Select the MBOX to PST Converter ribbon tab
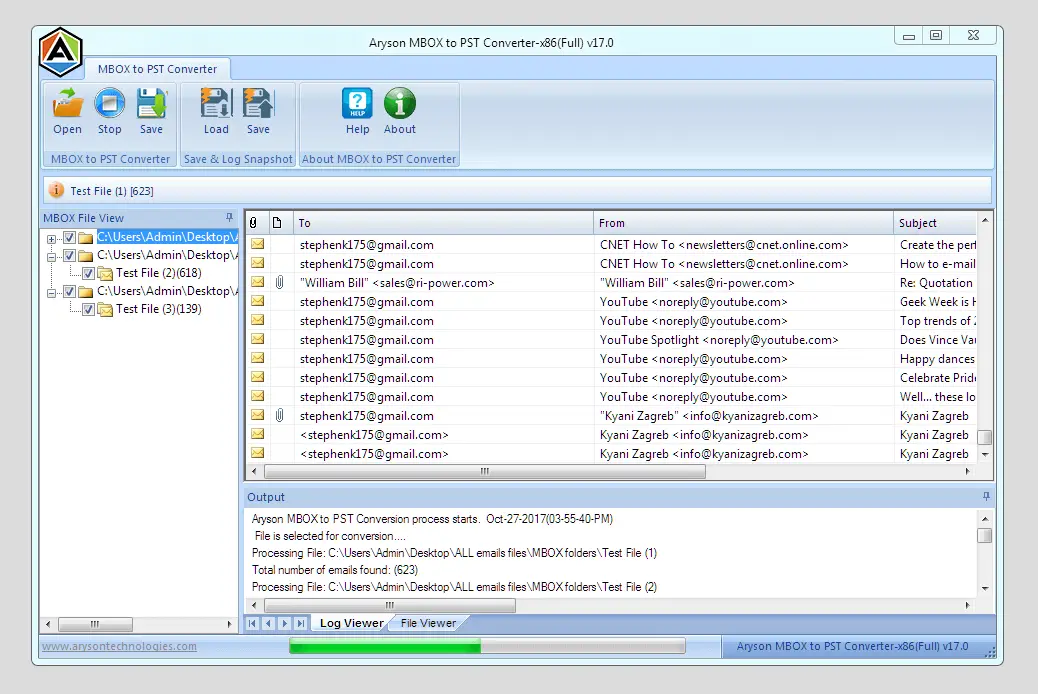 [x=157, y=69]
